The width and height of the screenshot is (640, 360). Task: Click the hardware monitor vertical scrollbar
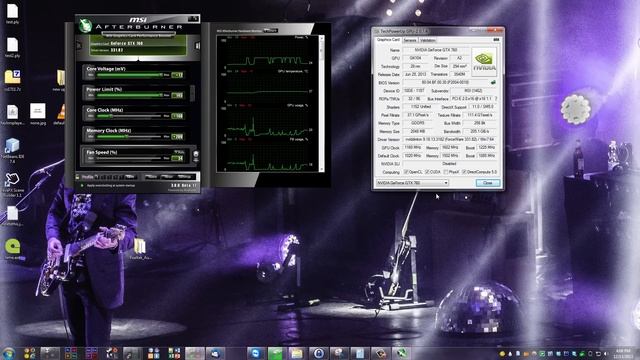click(x=322, y=103)
